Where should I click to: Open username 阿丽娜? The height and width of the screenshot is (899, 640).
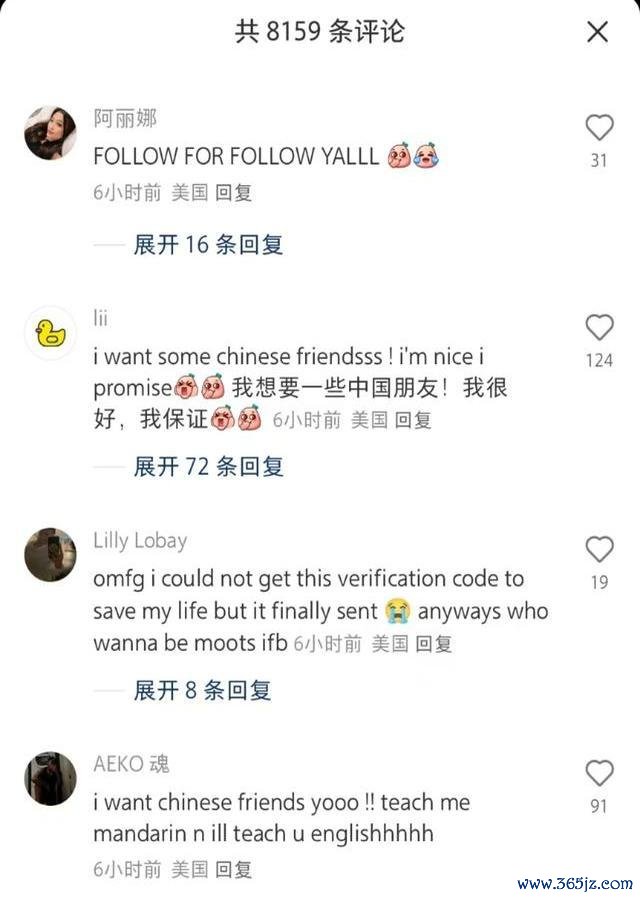(125, 119)
